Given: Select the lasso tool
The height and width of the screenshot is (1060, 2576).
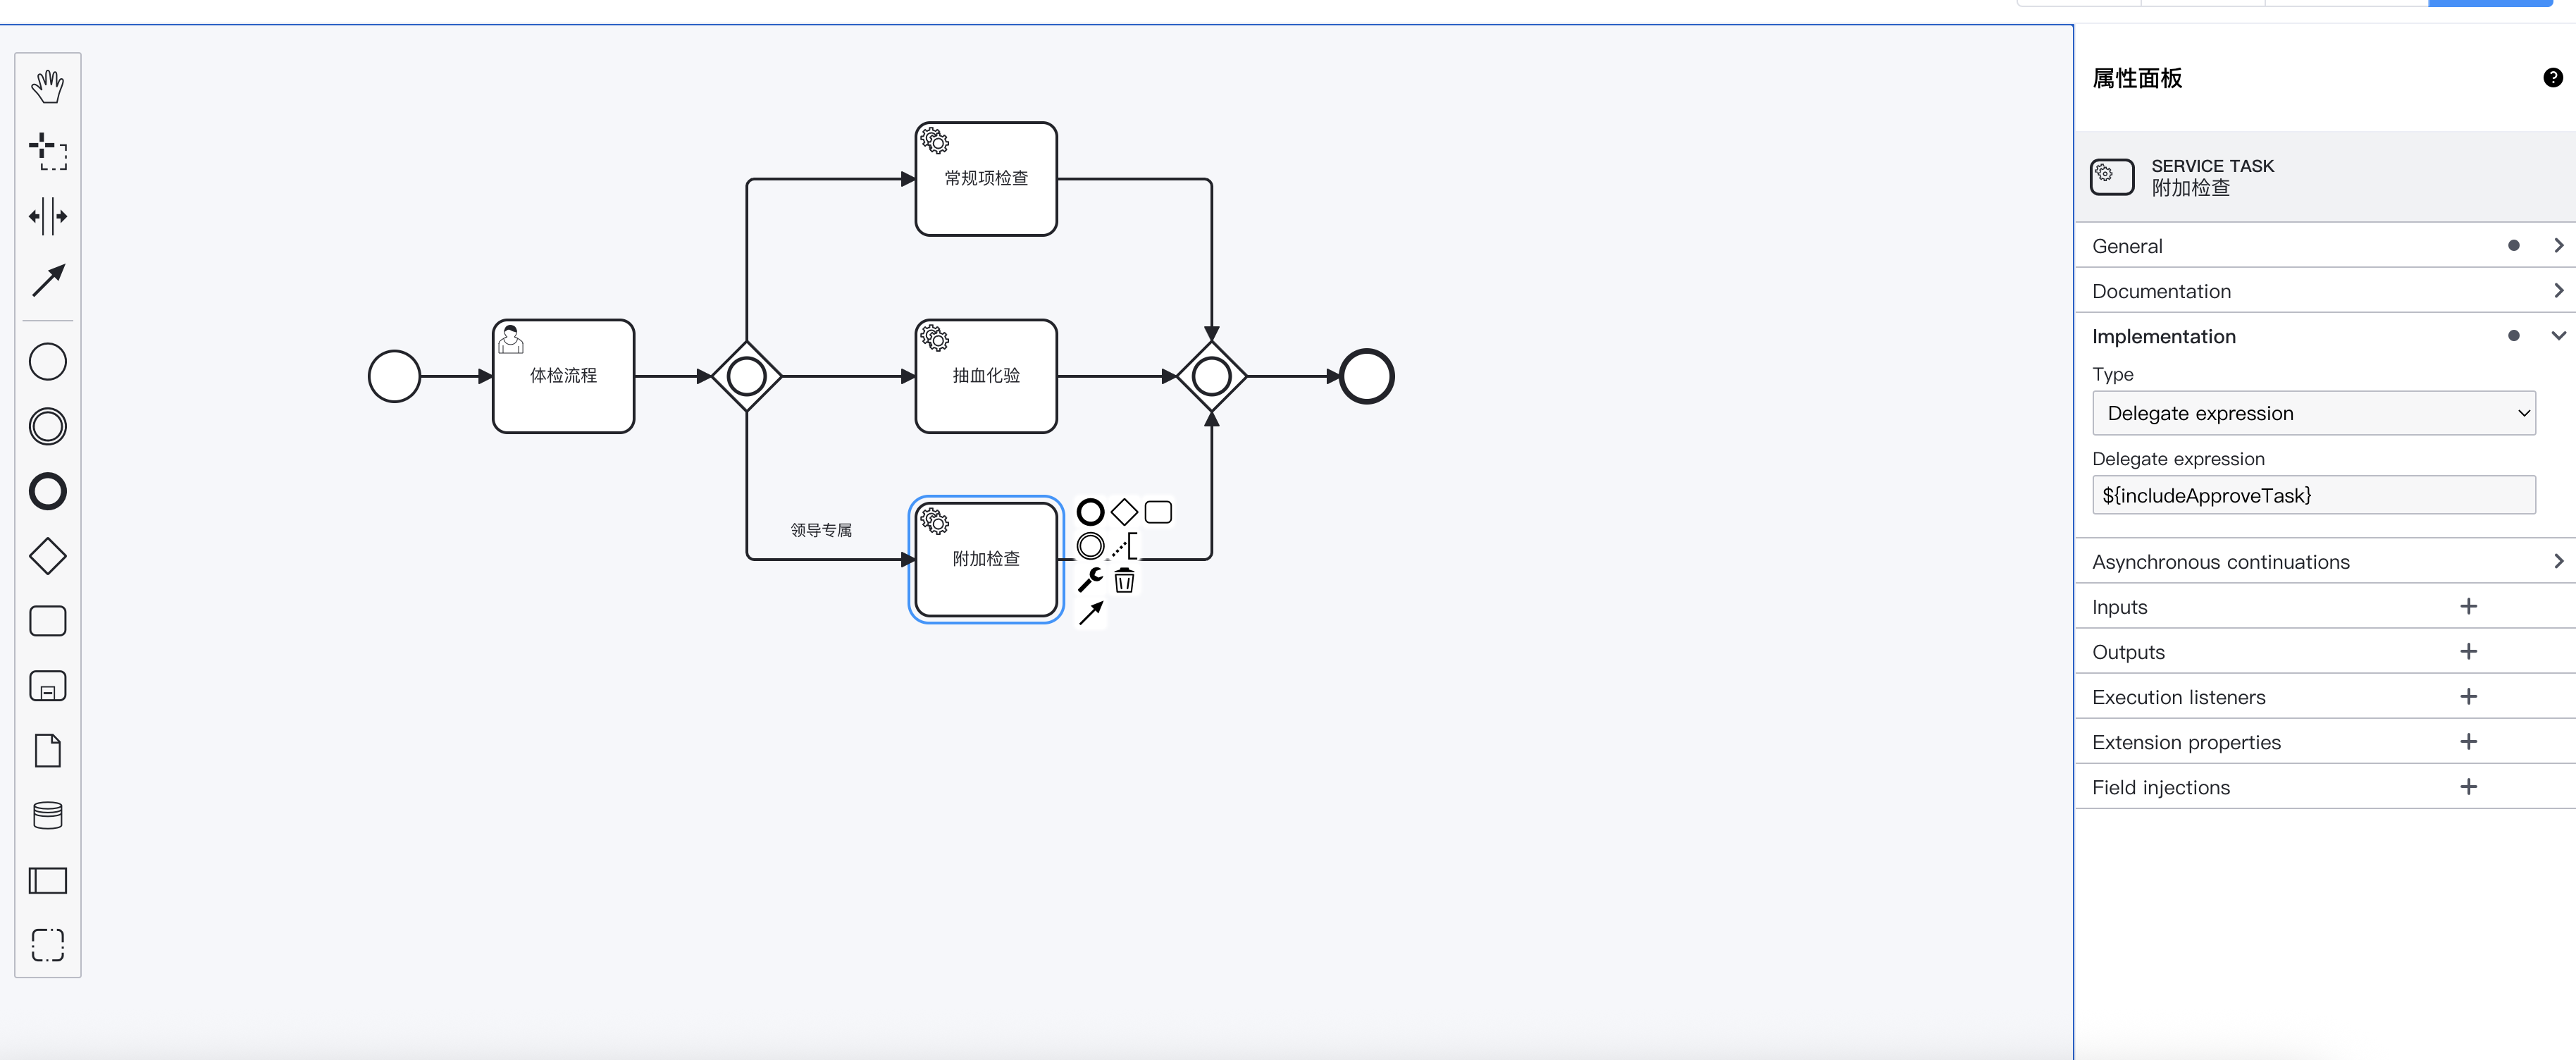Looking at the screenshot, I should coord(47,152).
